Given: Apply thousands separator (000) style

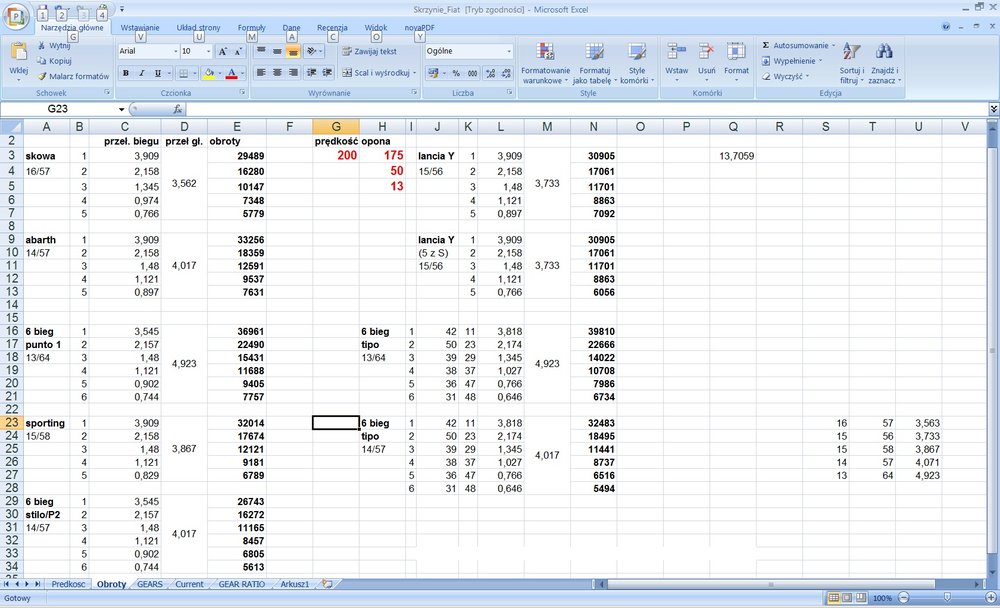Looking at the screenshot, I should pos(473,73).
